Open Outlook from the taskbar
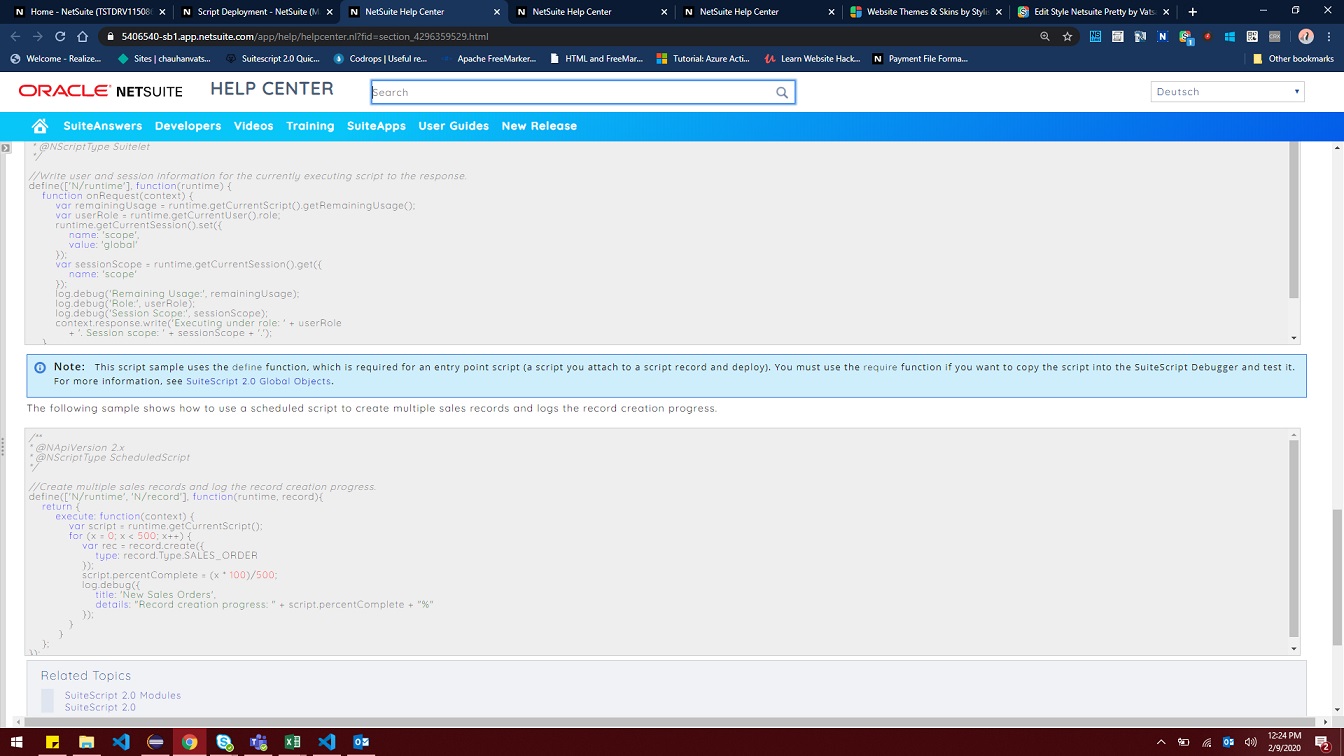This screenshot has height=756, width=1344. [x=361, y=742]
